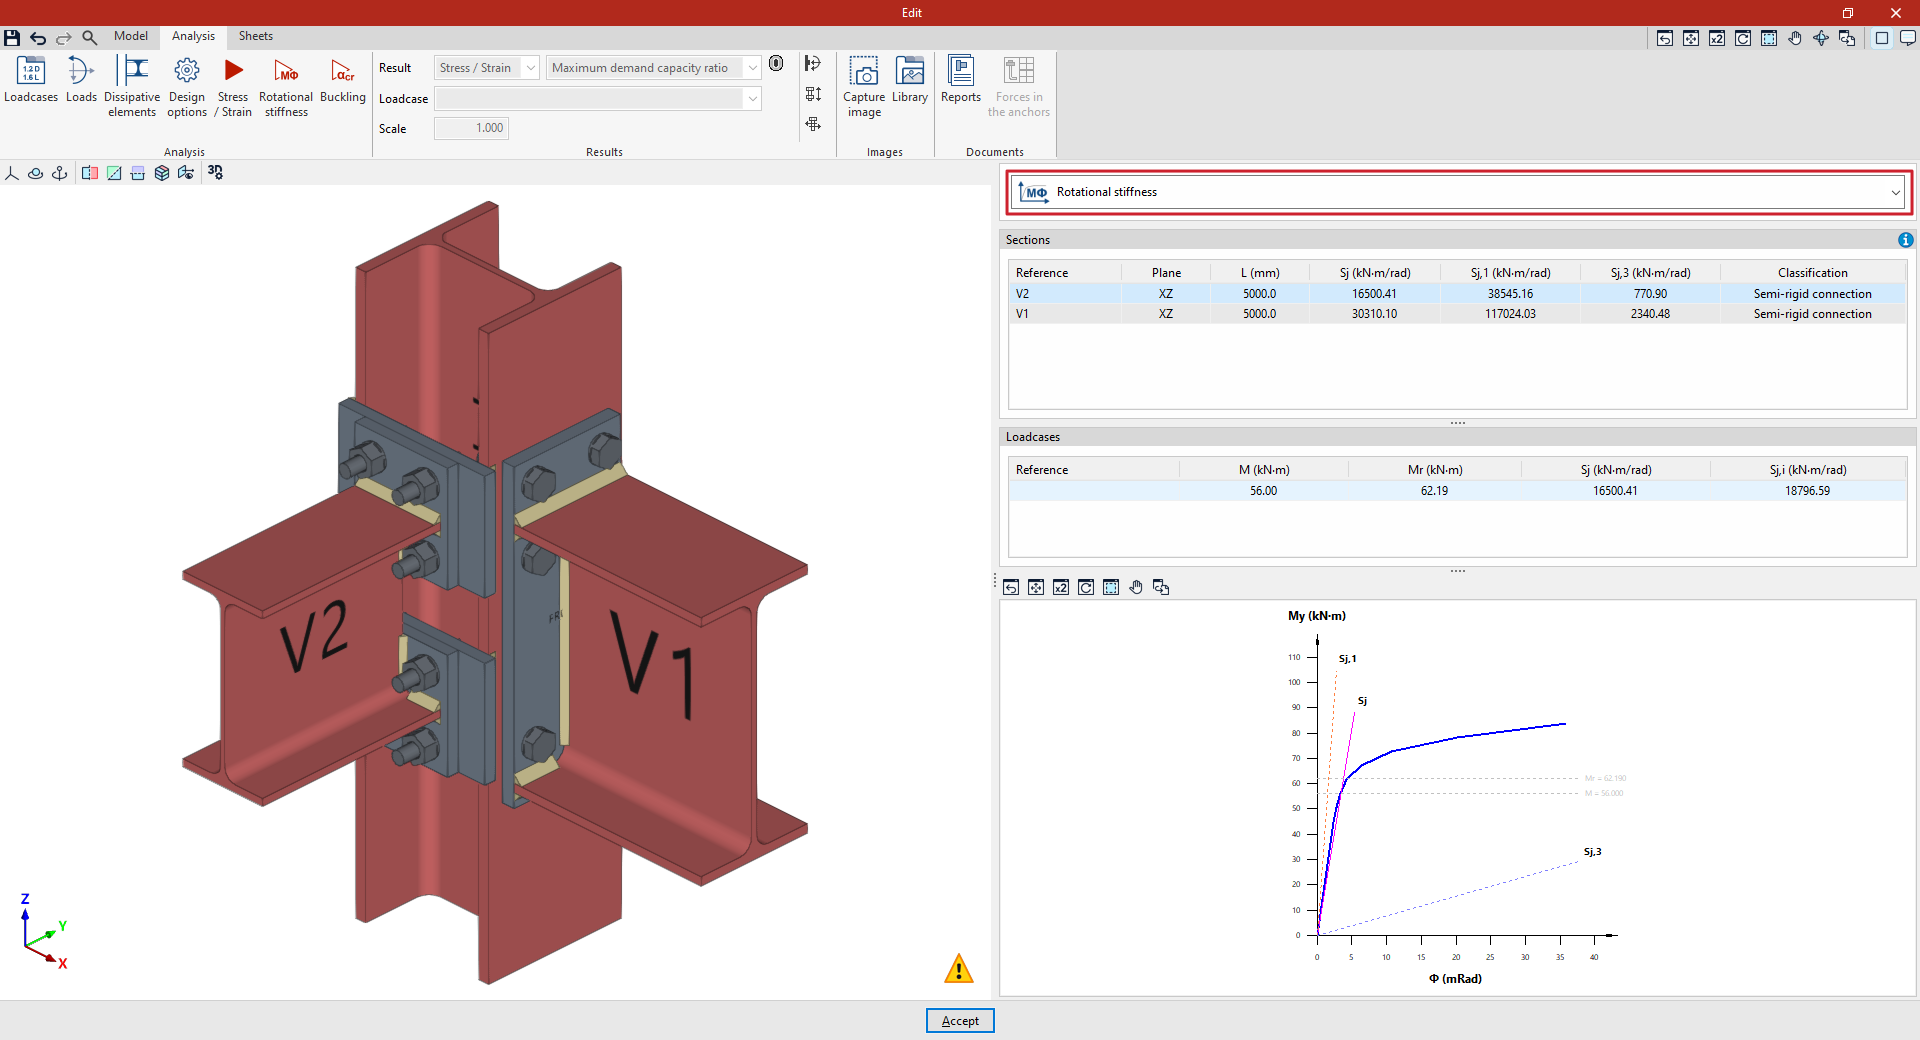Click graph zoom window icon
The width and height of the screenshot is (1920, 1040).
1111,587
